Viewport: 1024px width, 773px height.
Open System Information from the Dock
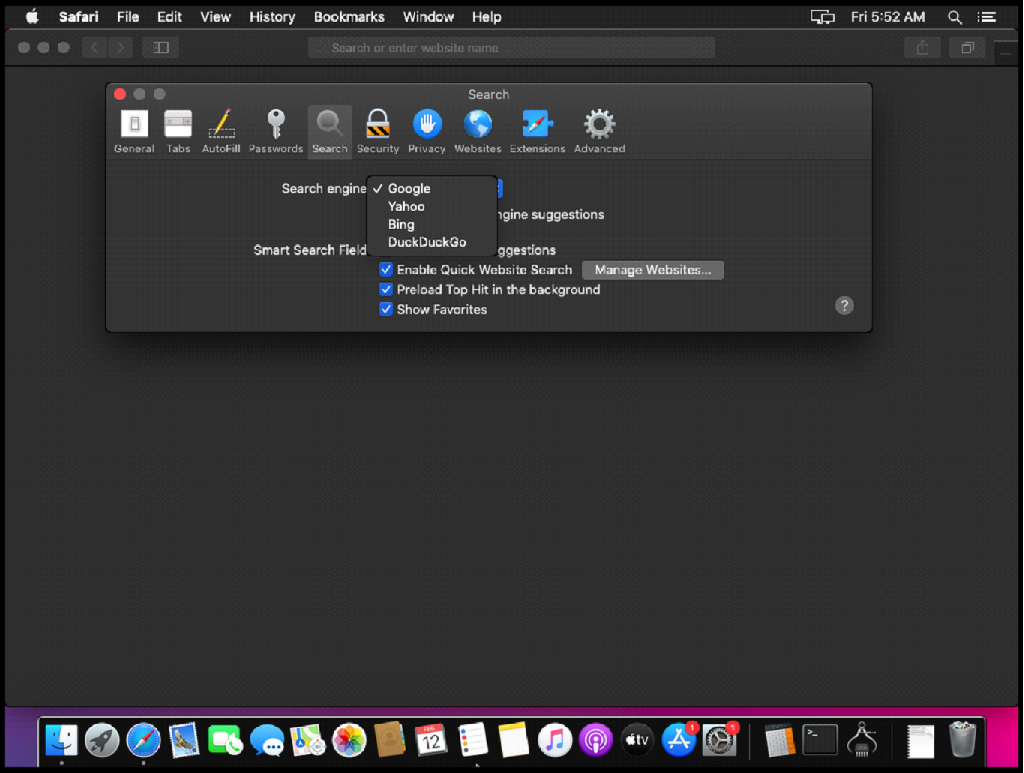(861, 740)
